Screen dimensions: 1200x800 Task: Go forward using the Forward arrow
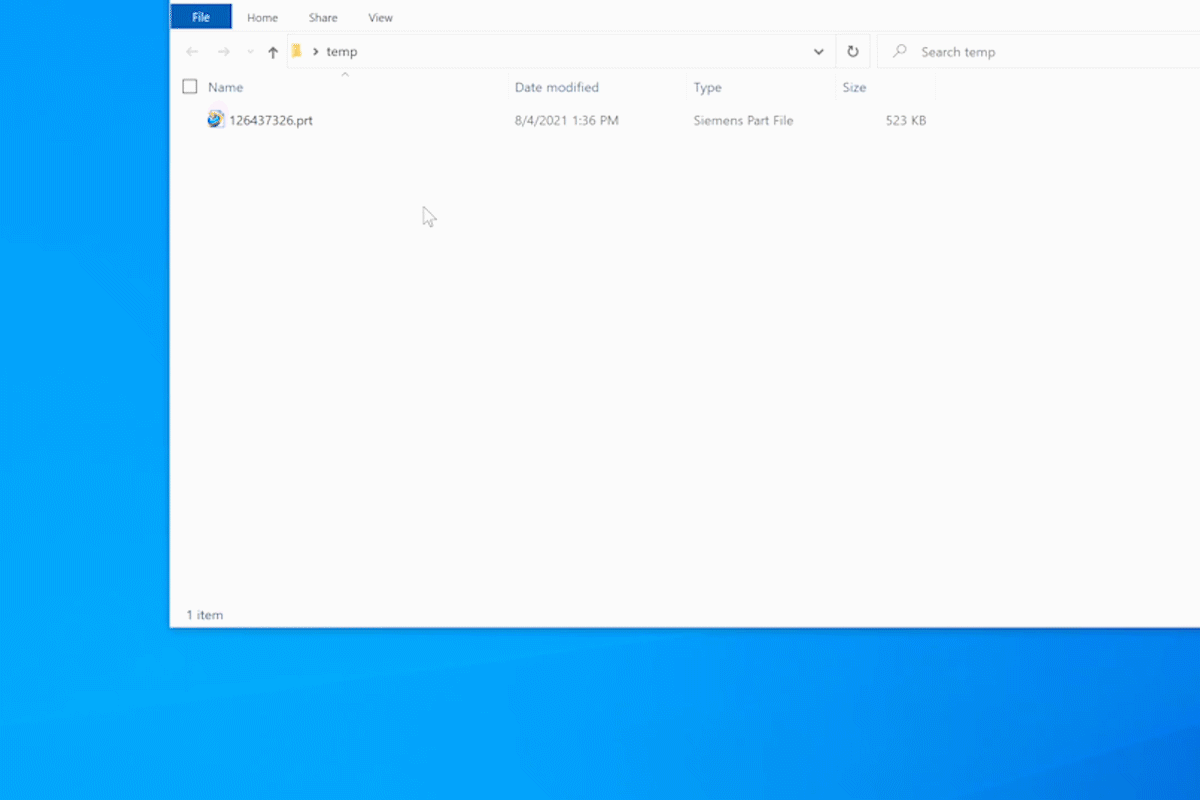pos(223,52)
